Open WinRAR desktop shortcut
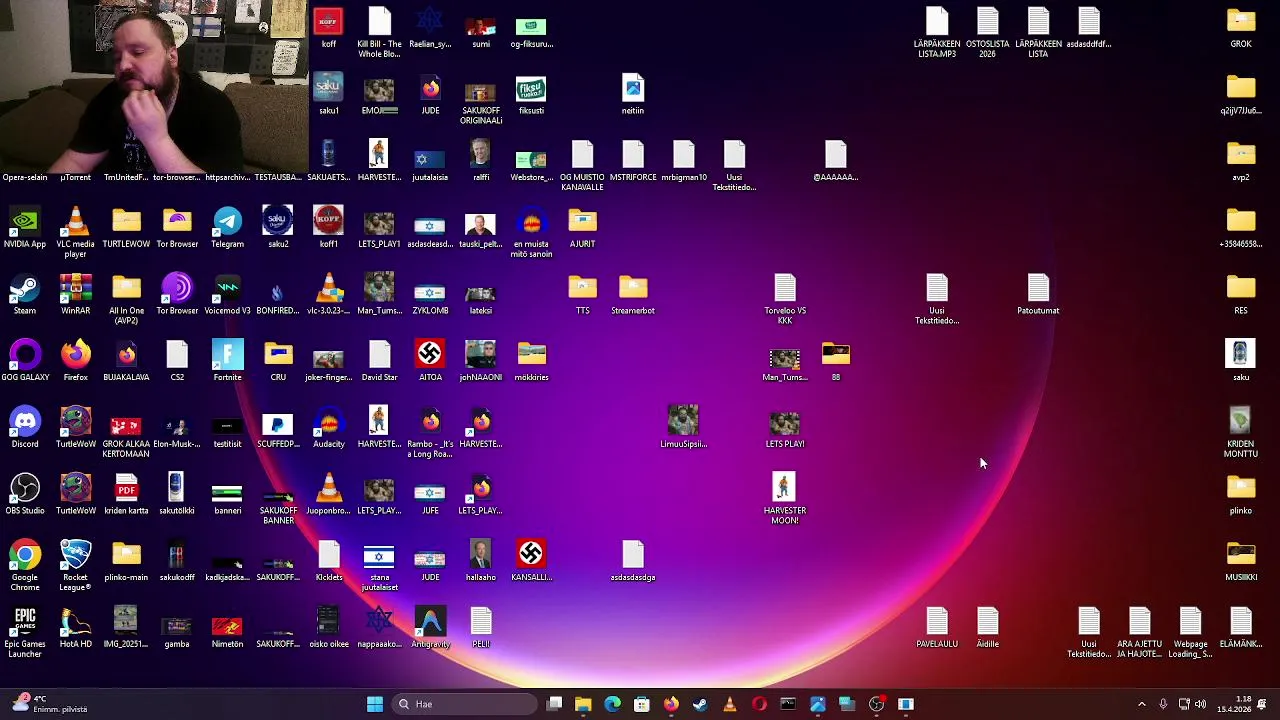The width and height of the screenshot is (1280, 720). click(x=75, y=295)
